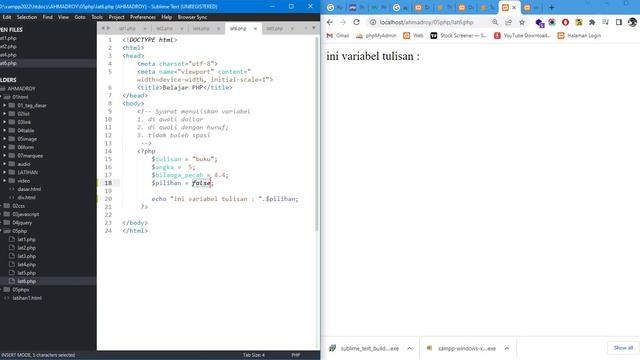Click the site info icon in the address bar
The width and height of the screenshot is (640, 360).
coord(373,22)
